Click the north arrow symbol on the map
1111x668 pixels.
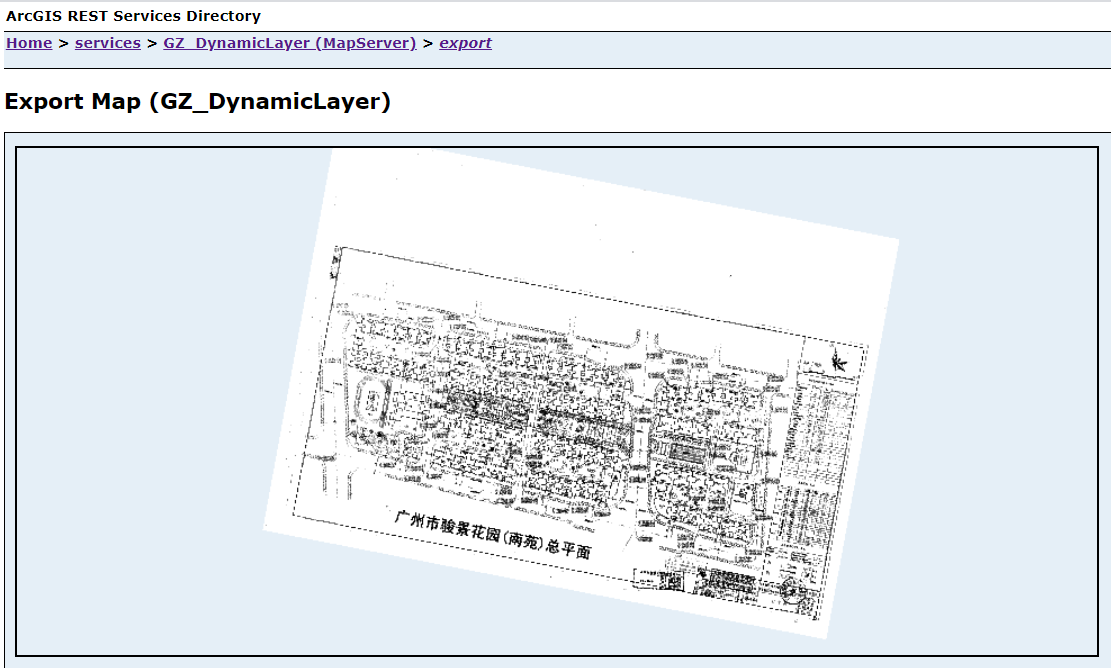coord(839,361)
